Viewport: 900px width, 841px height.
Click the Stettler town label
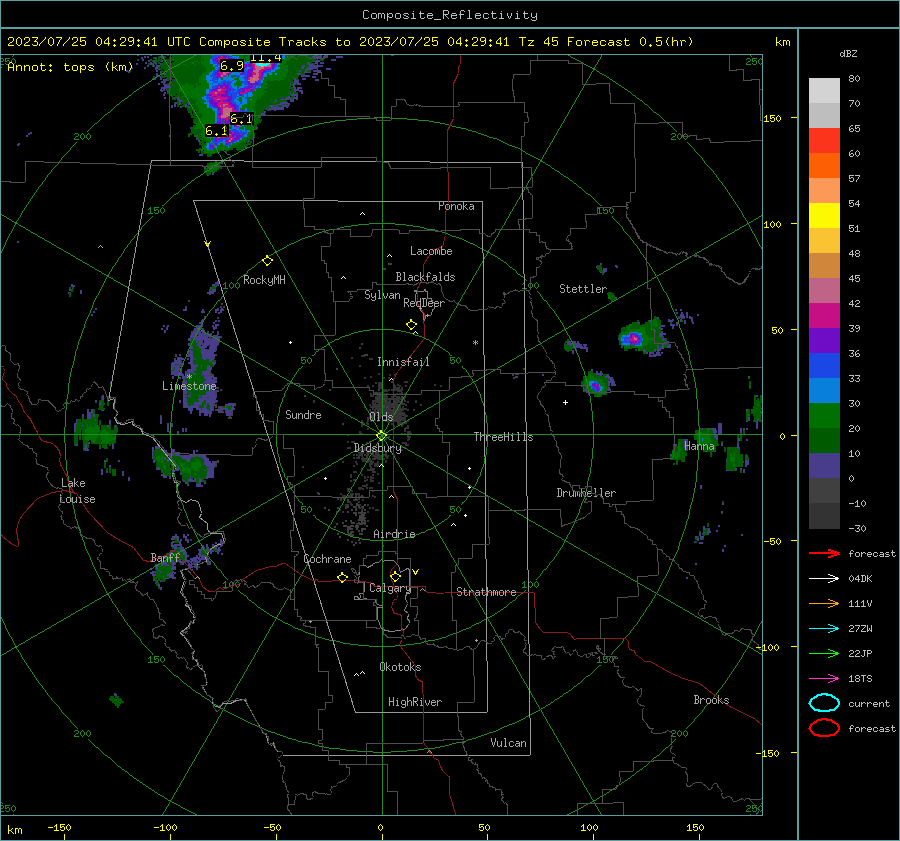click(x=583, y=289)
